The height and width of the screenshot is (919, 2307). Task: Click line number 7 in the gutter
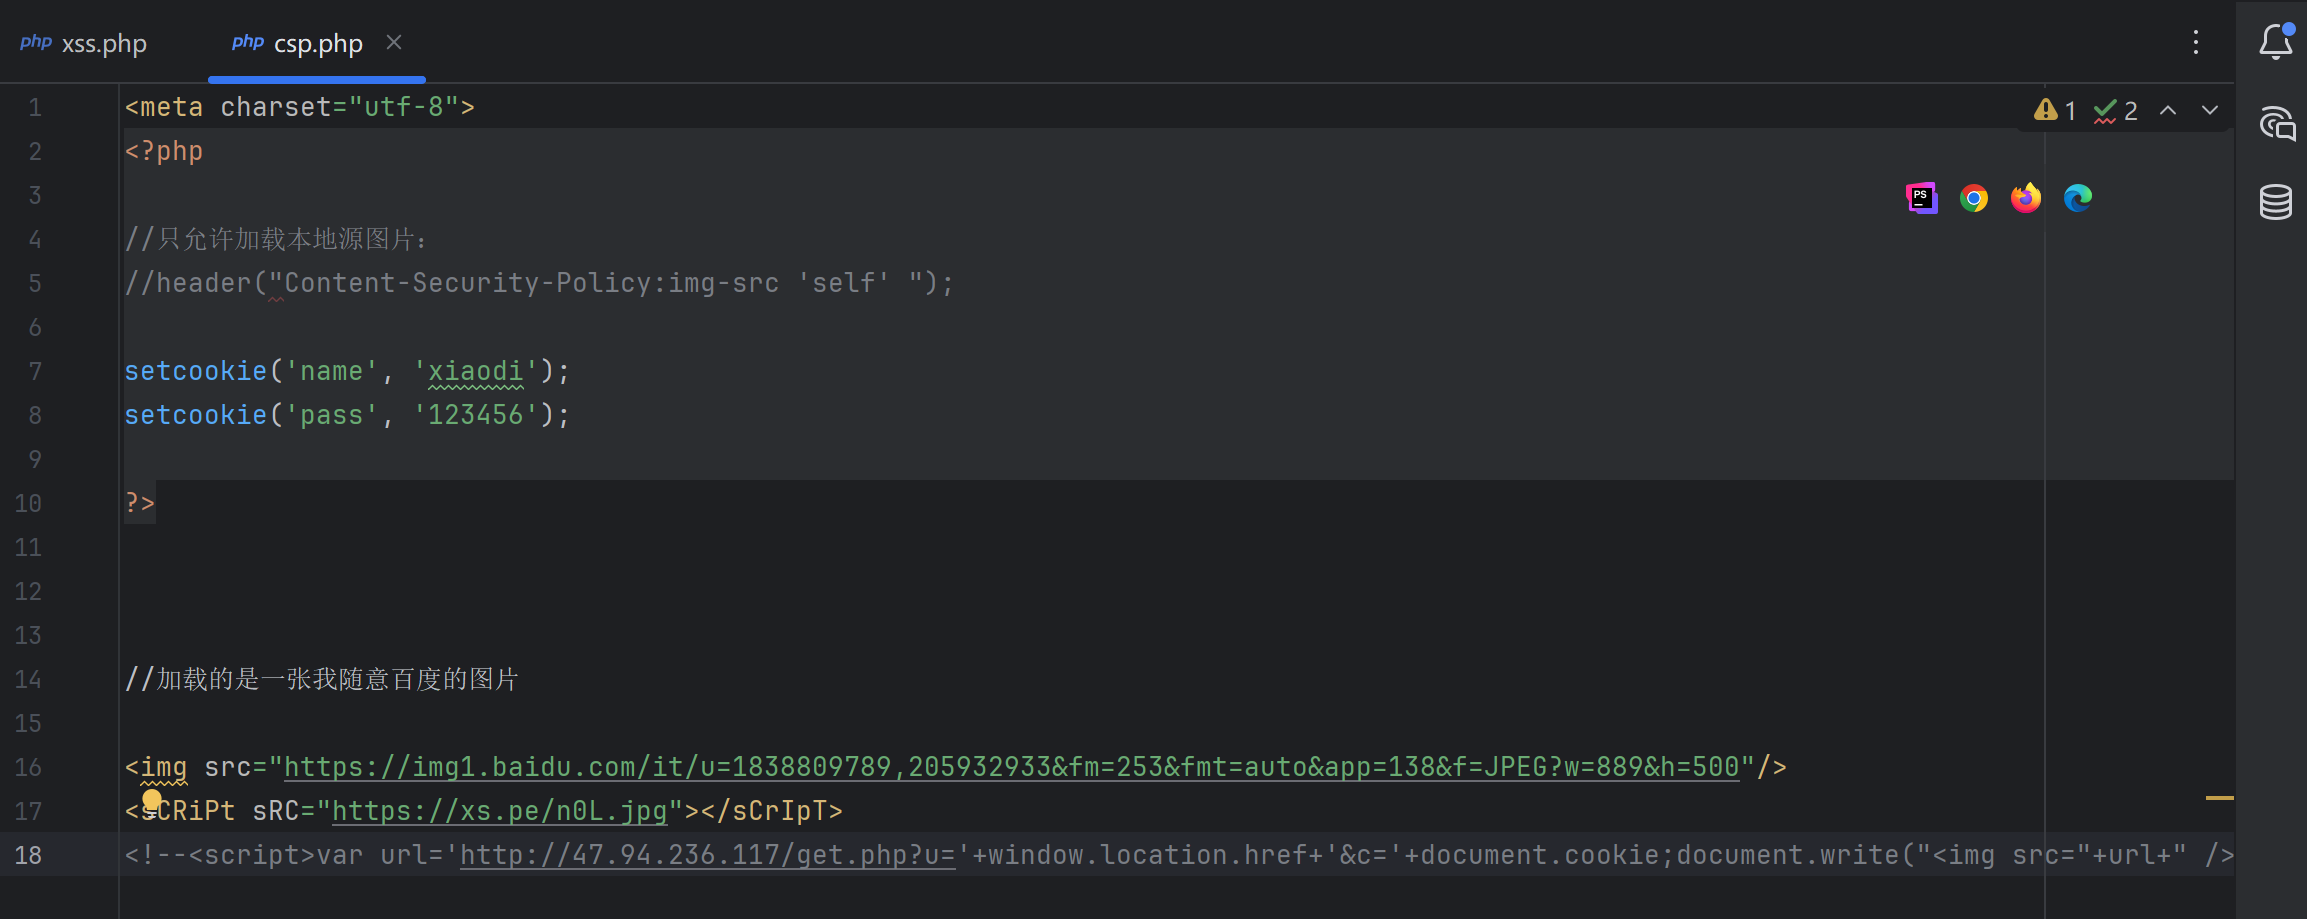(x=35, y=371)
